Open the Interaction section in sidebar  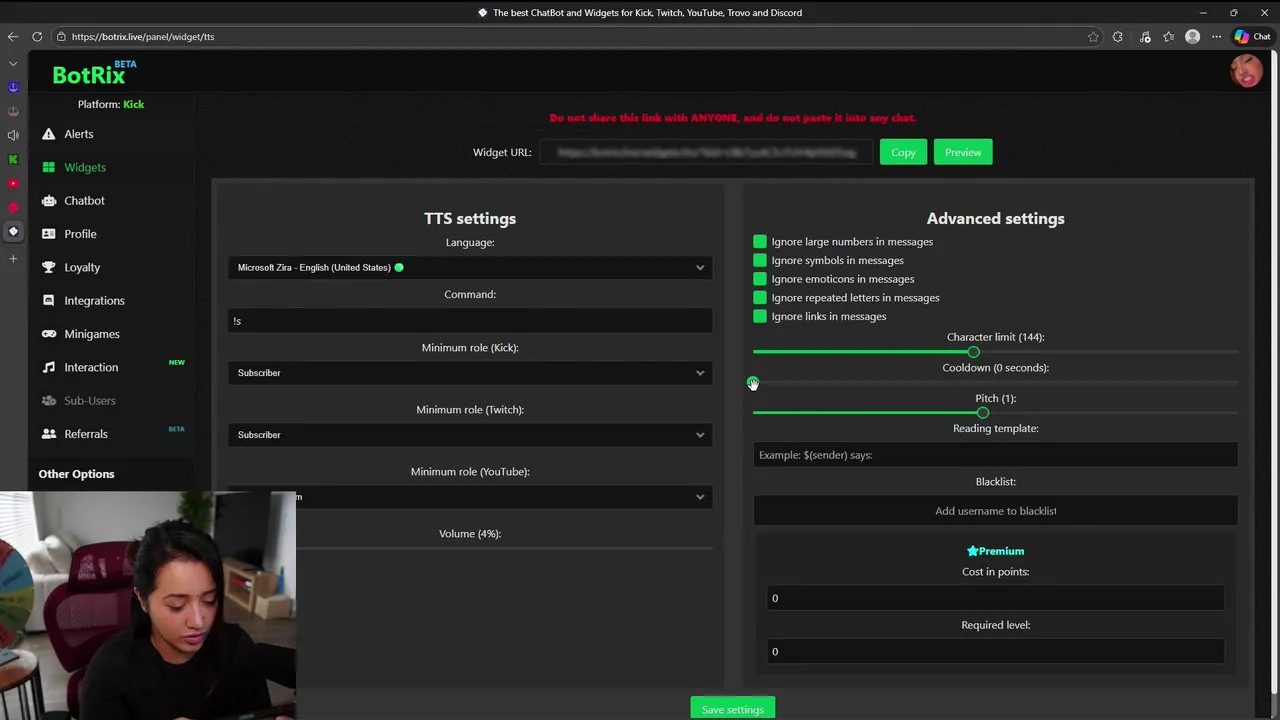tap(91, 367)
